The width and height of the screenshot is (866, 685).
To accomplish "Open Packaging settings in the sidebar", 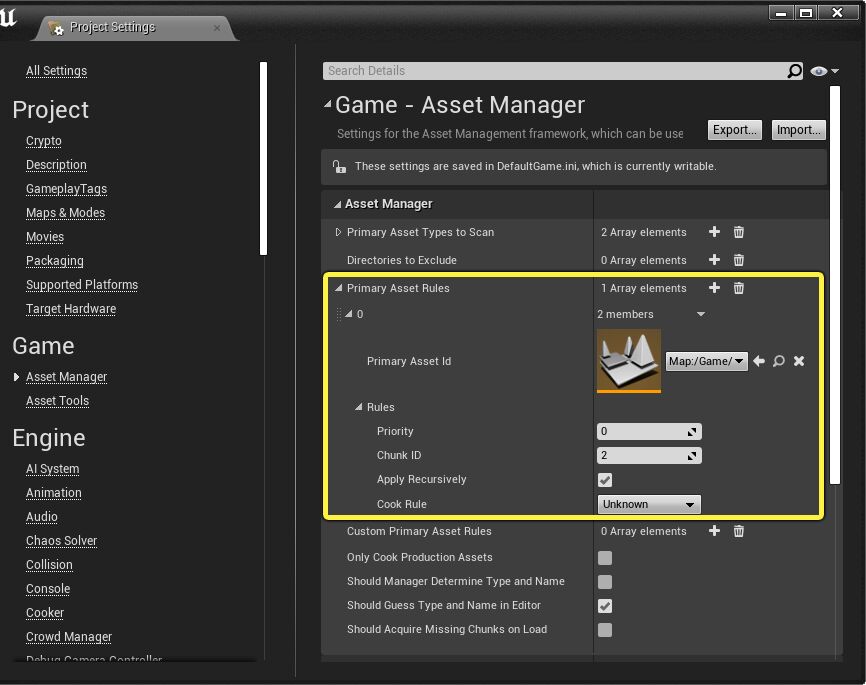I will pos(55,261).
